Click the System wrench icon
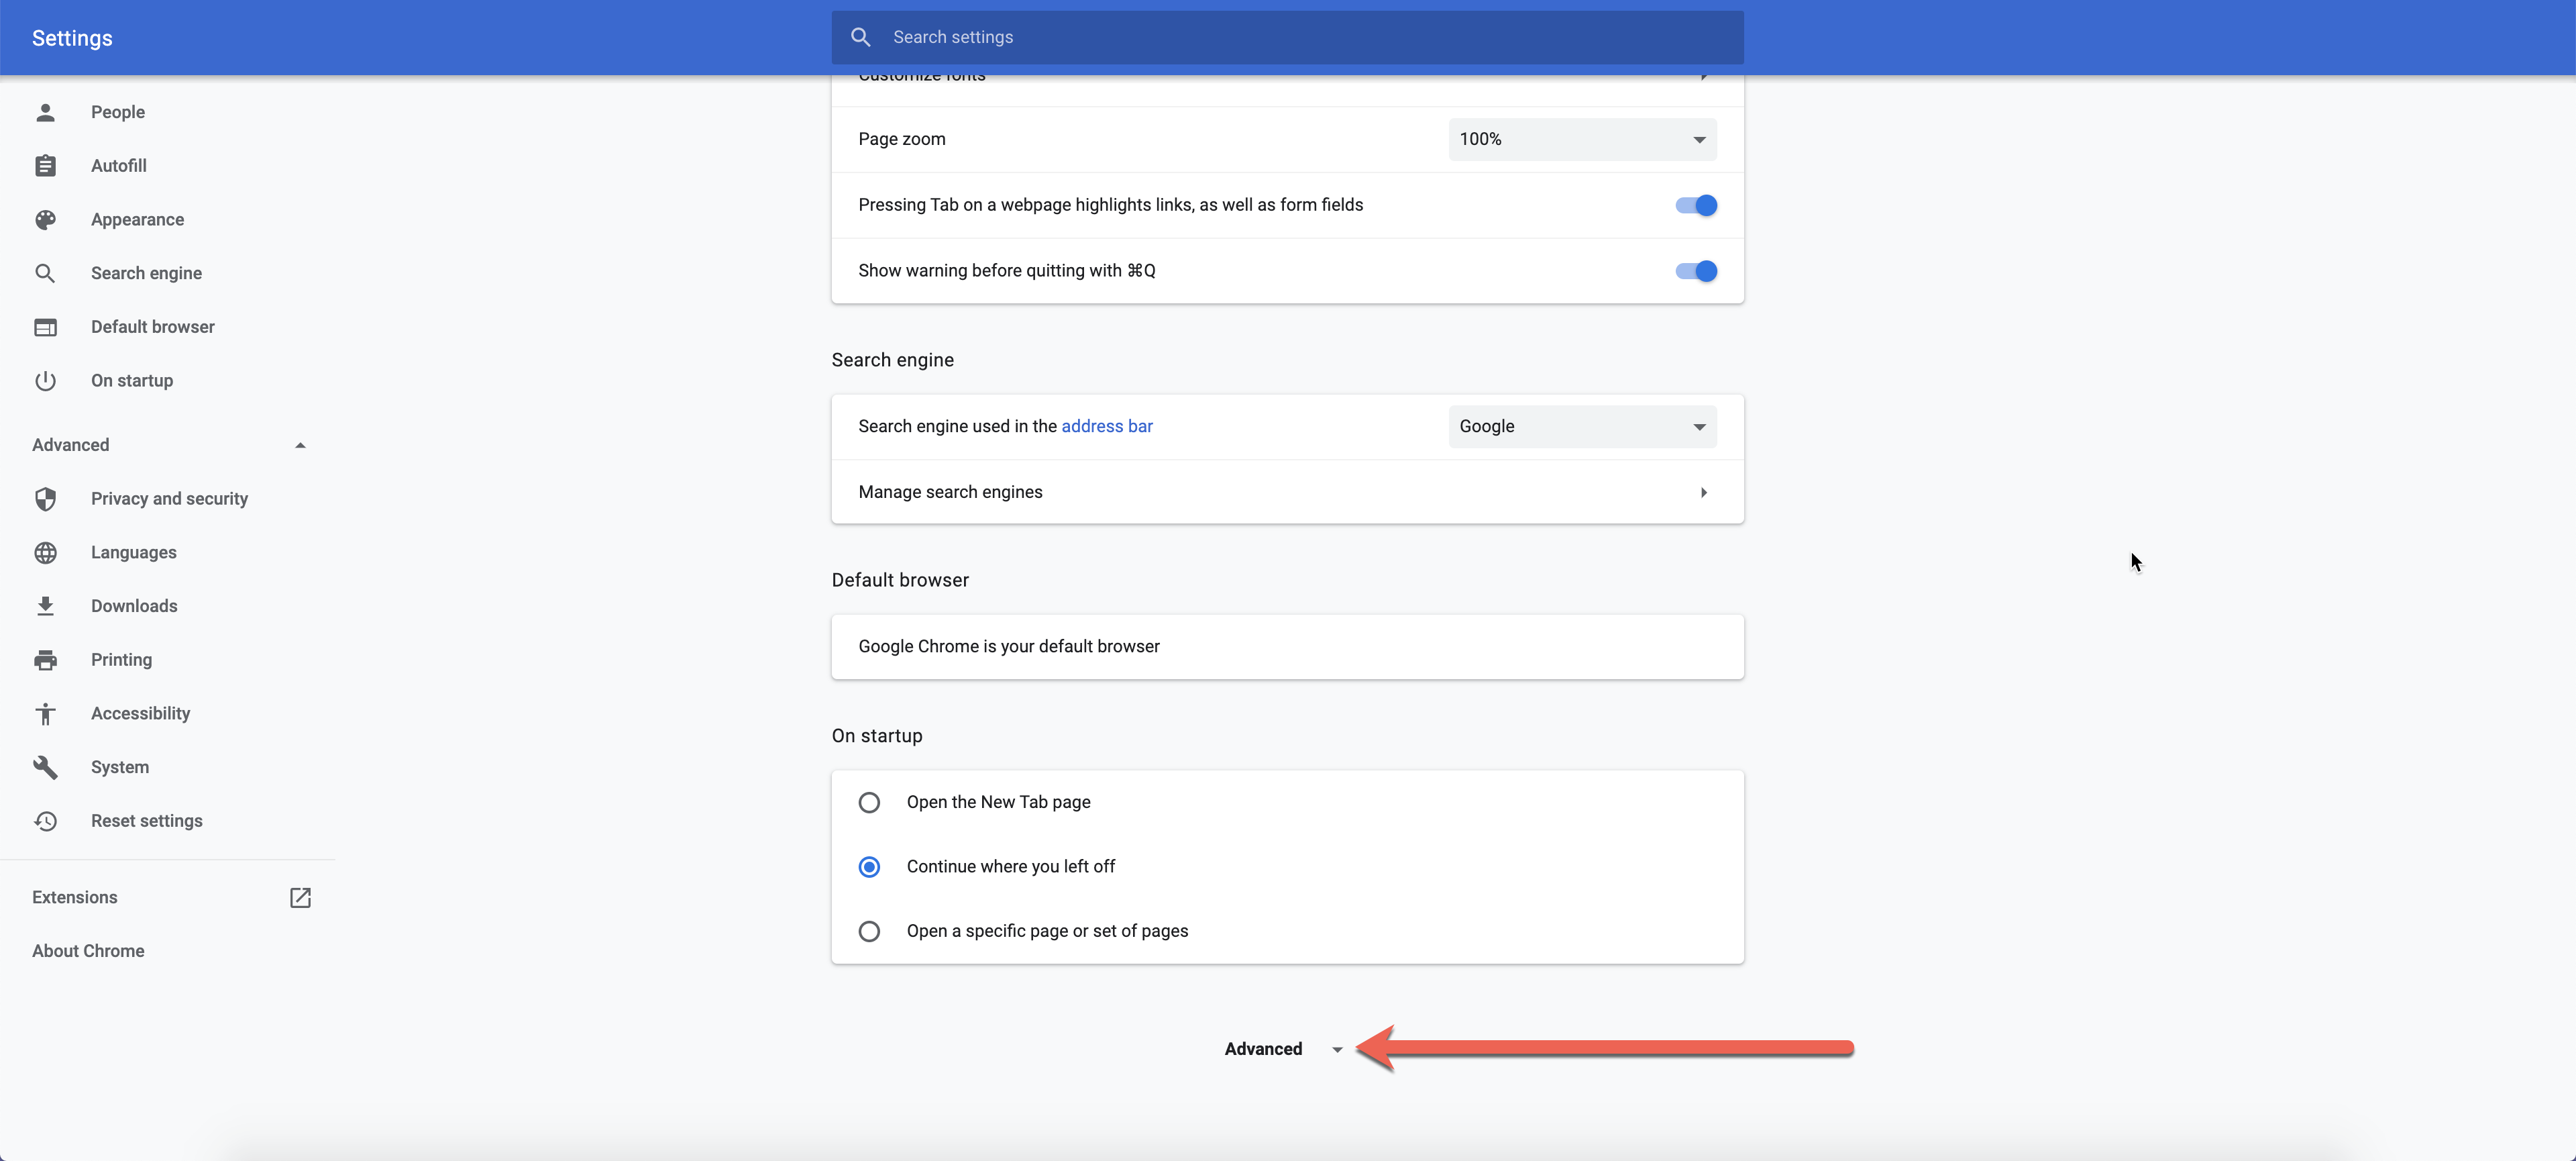This screenshot has height=1161, width=2576. click(45, 767)
